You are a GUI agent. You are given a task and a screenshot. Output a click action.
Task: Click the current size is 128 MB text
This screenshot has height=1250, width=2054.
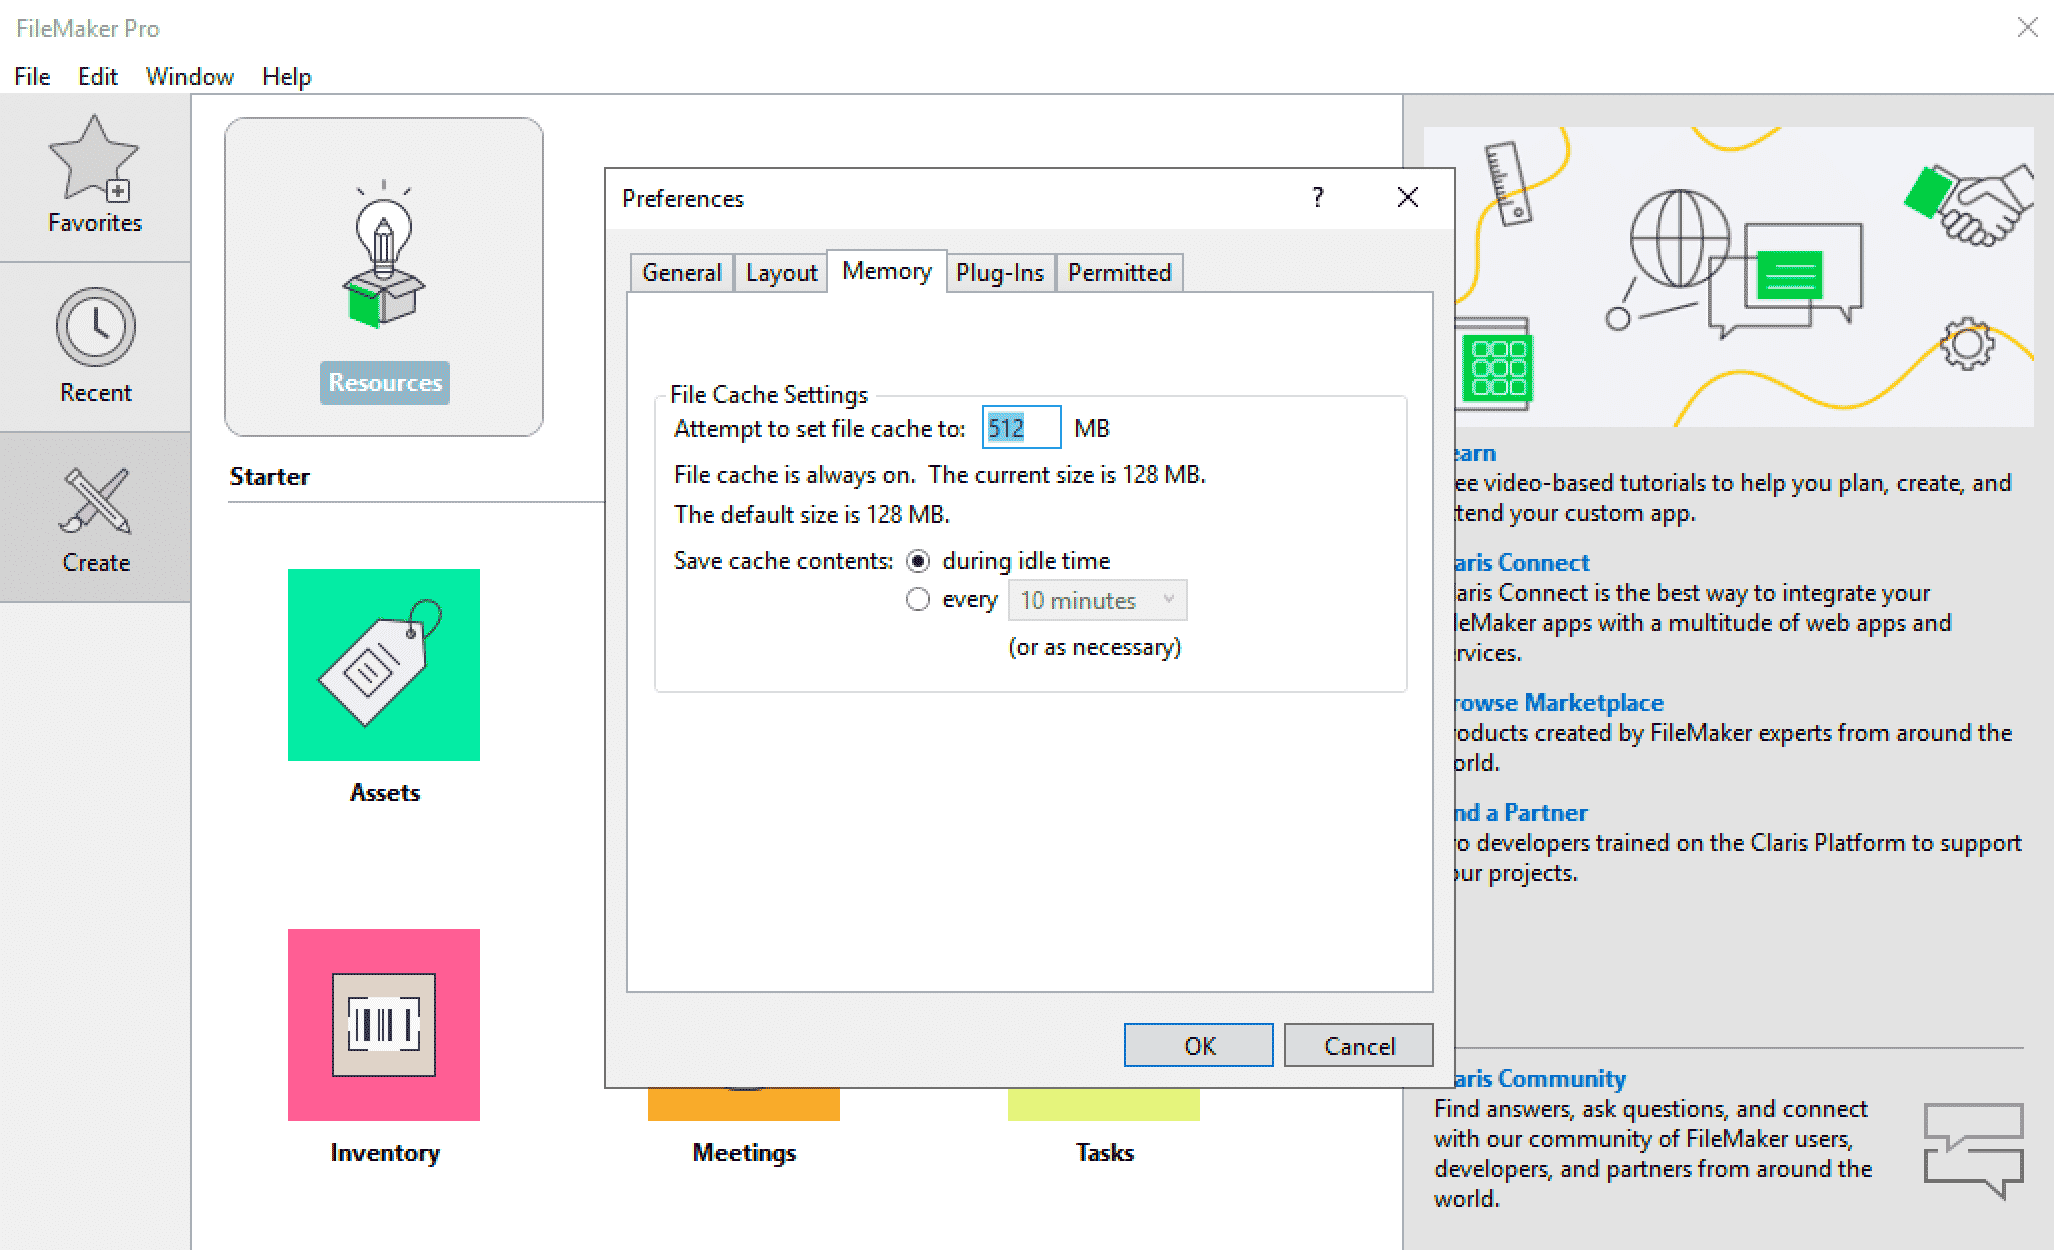1067,475
